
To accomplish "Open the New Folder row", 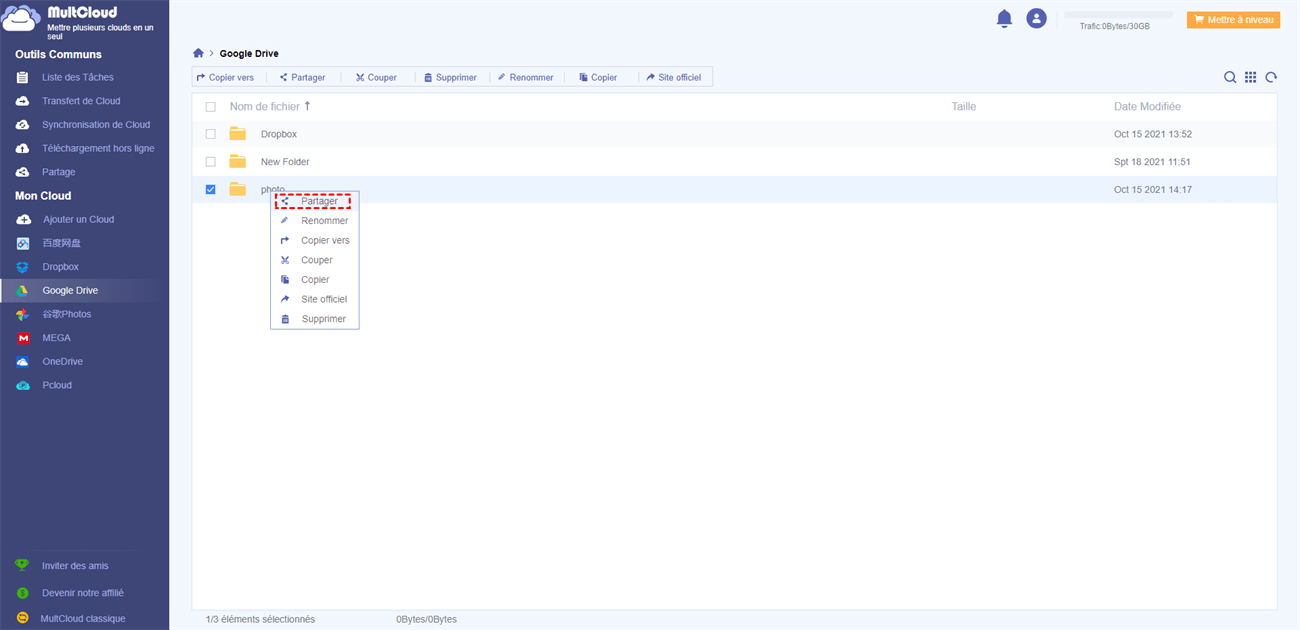I will (734, 162).
